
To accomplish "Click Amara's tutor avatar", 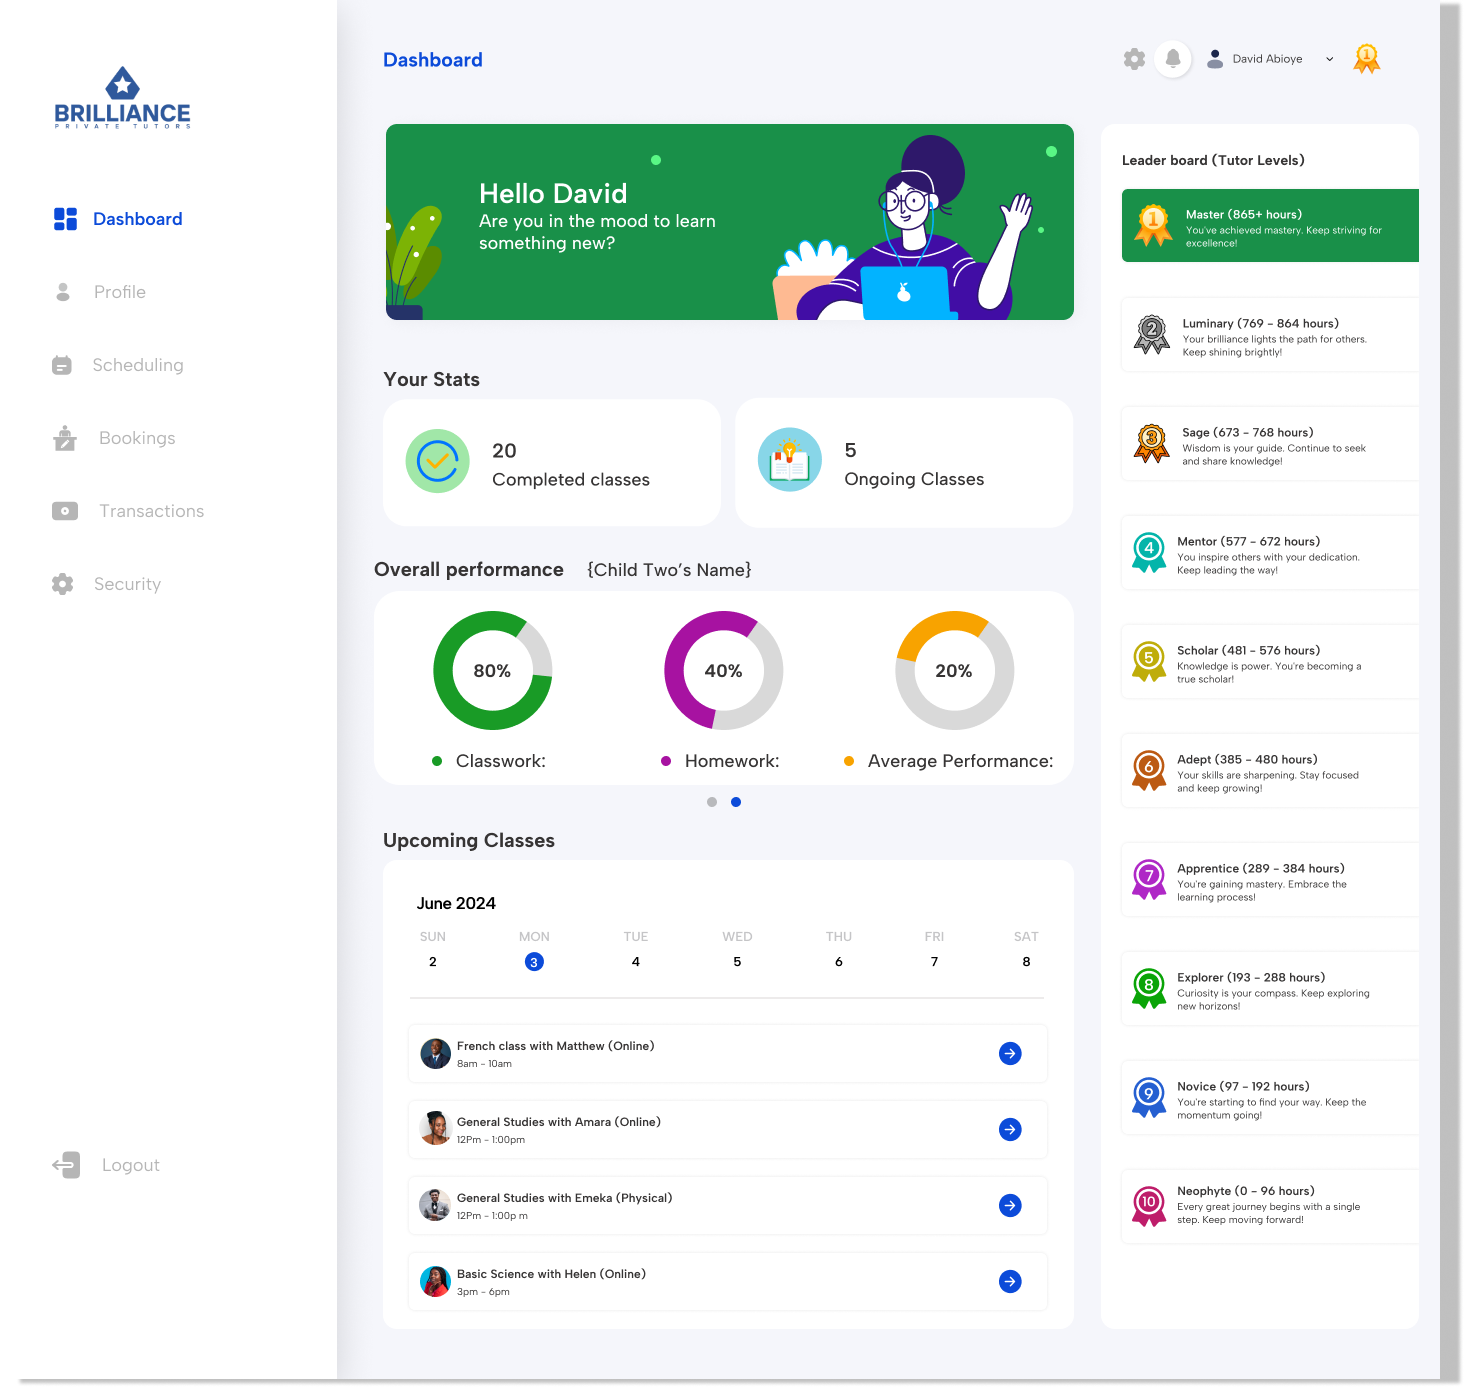I will (x=435, y=1129).
